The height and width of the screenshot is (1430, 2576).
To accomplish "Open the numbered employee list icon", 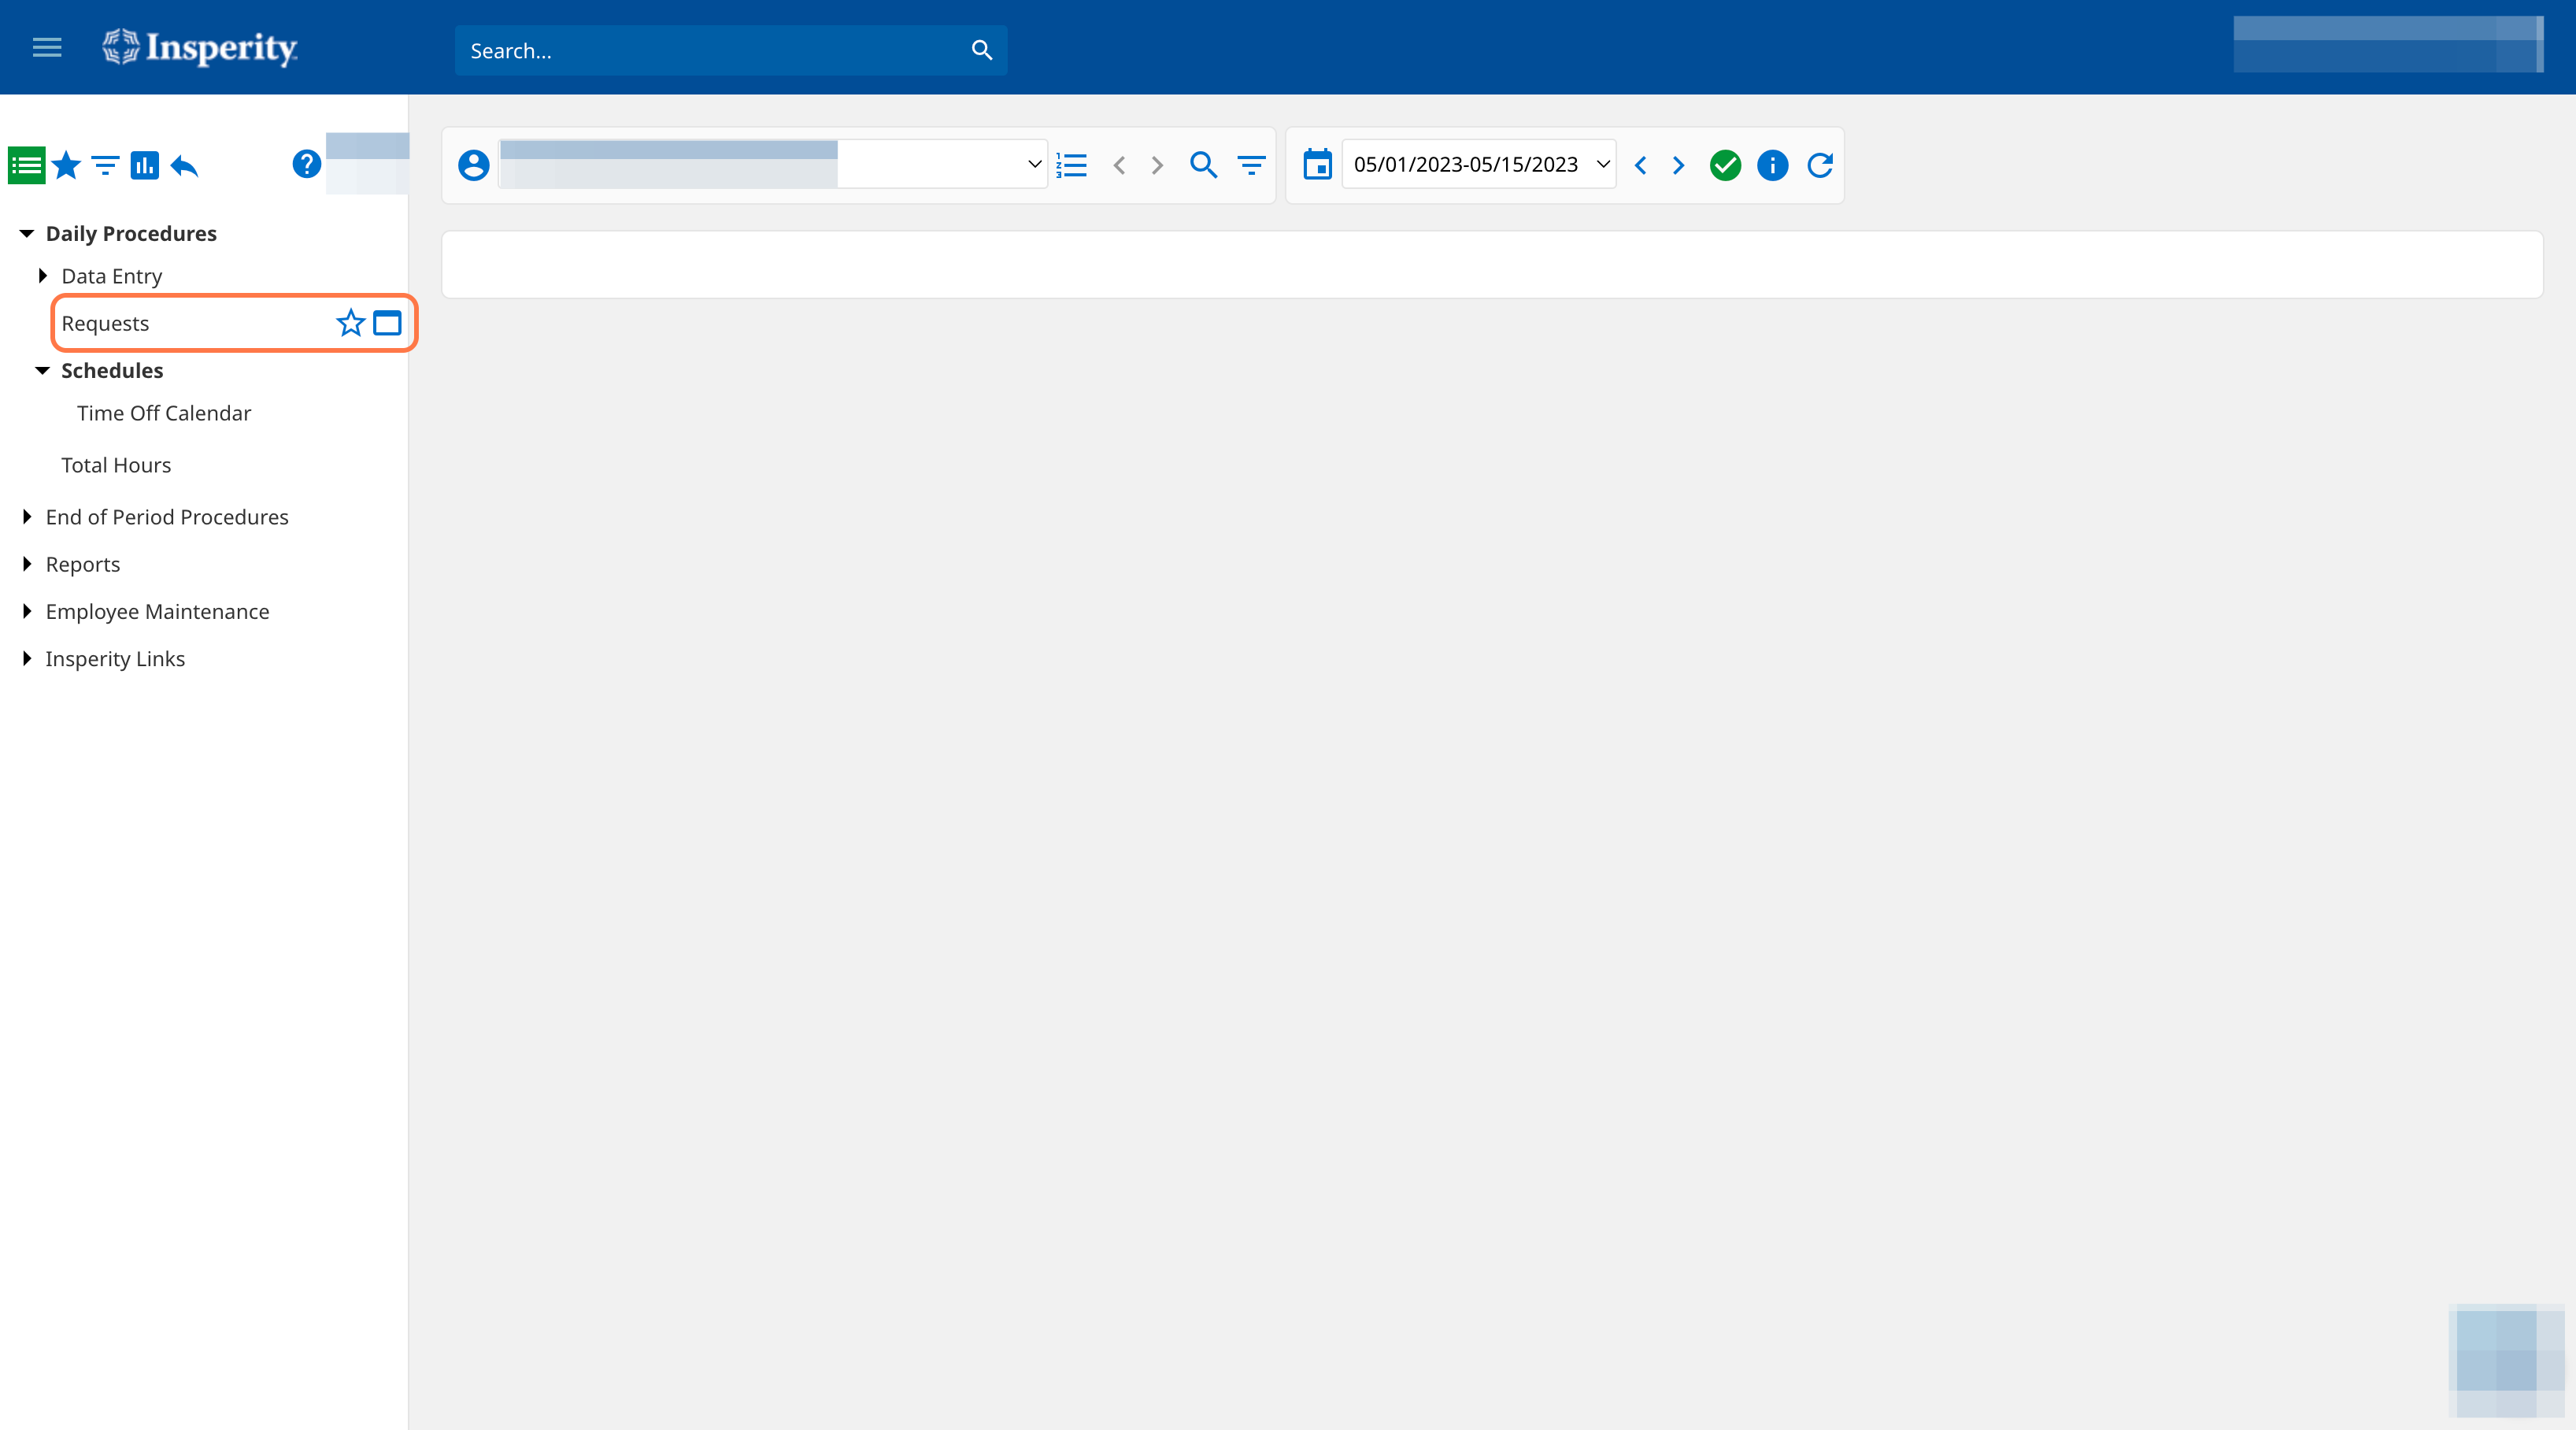I will (x=1071, y=165).
